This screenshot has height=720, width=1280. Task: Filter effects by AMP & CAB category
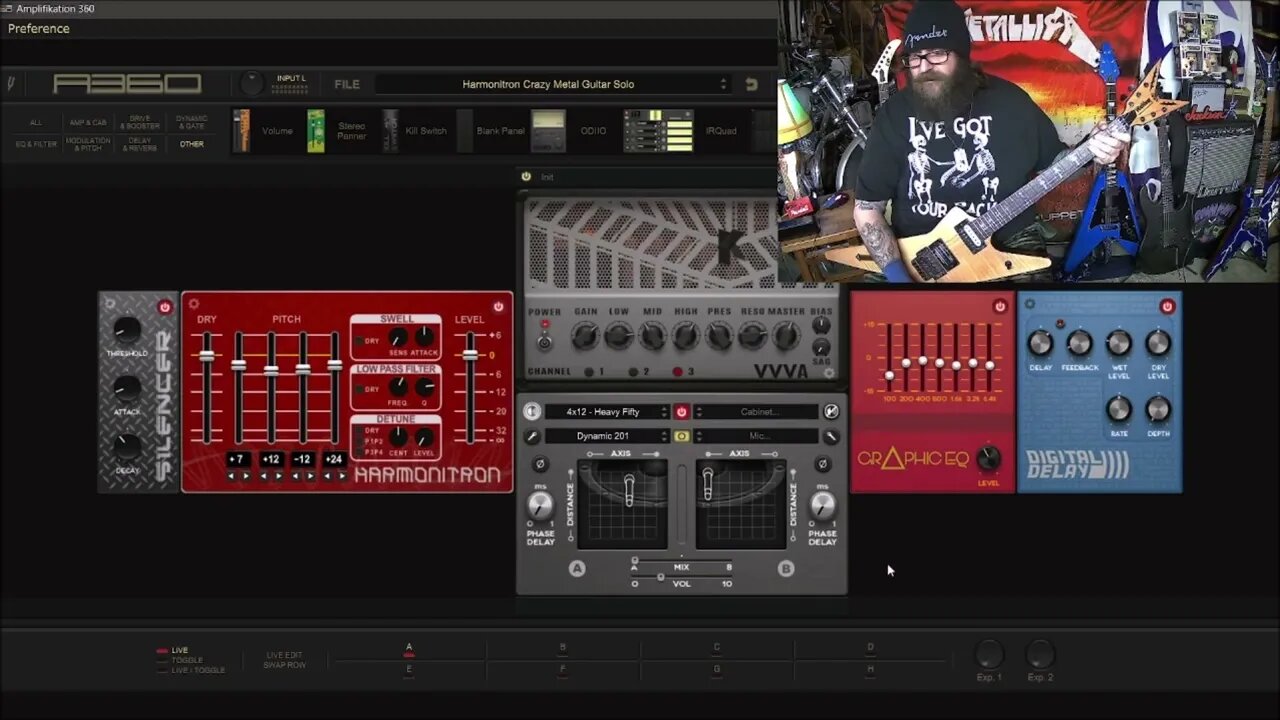[88, 122]
